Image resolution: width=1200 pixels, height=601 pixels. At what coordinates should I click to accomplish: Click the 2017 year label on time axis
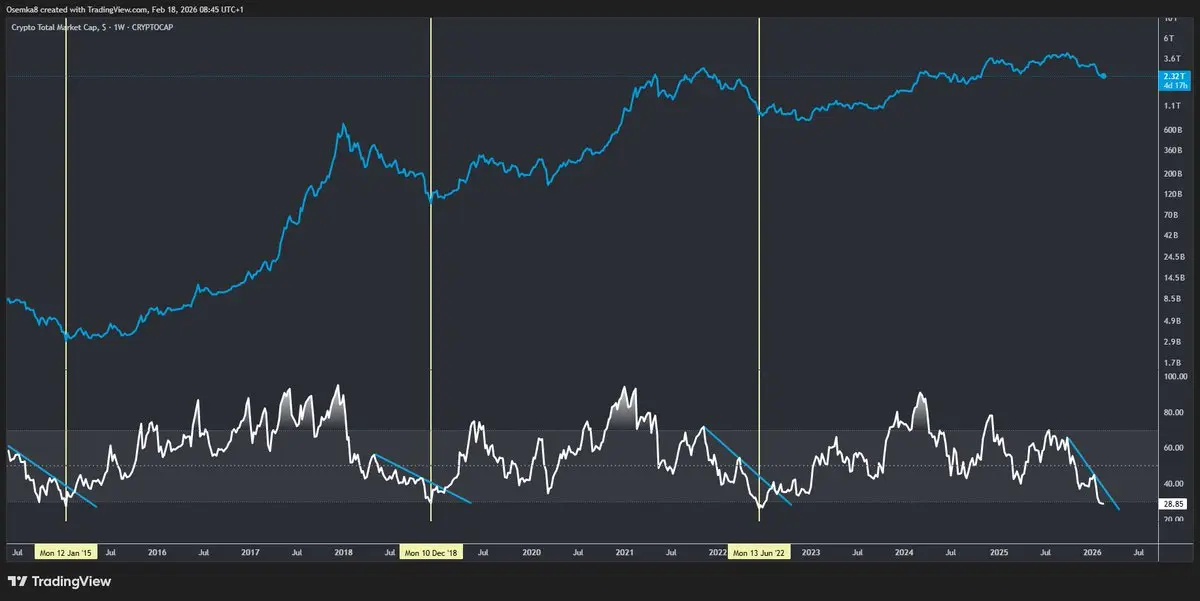[x=250, y=552]
